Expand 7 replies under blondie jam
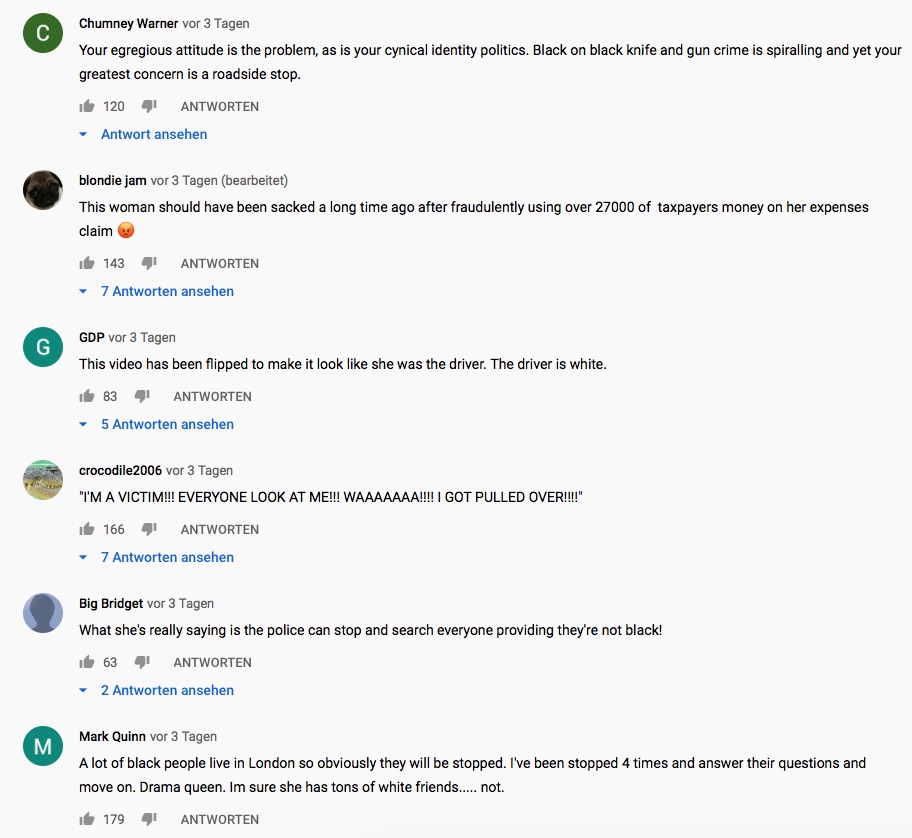Screen dimensions: 912x838 click(x=166, y=291)
